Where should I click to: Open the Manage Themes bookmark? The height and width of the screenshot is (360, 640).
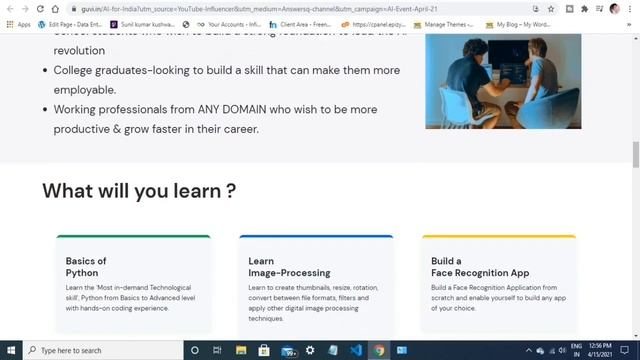pyautogui.click(x=444, y=24)
